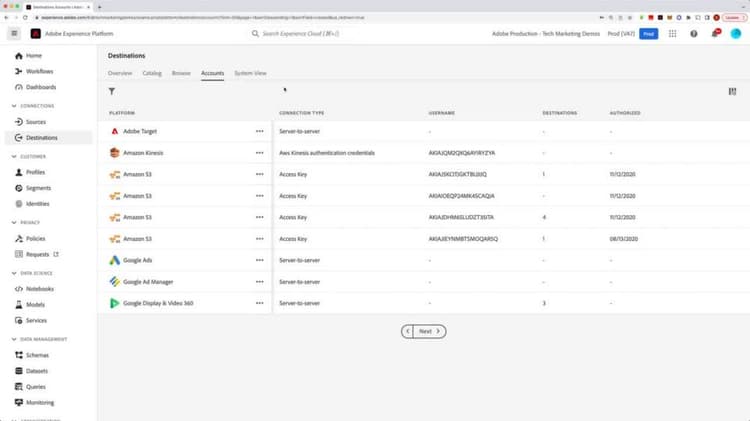
Task: Open more options for Amazon Kinesis
Action: click(260, 153)
